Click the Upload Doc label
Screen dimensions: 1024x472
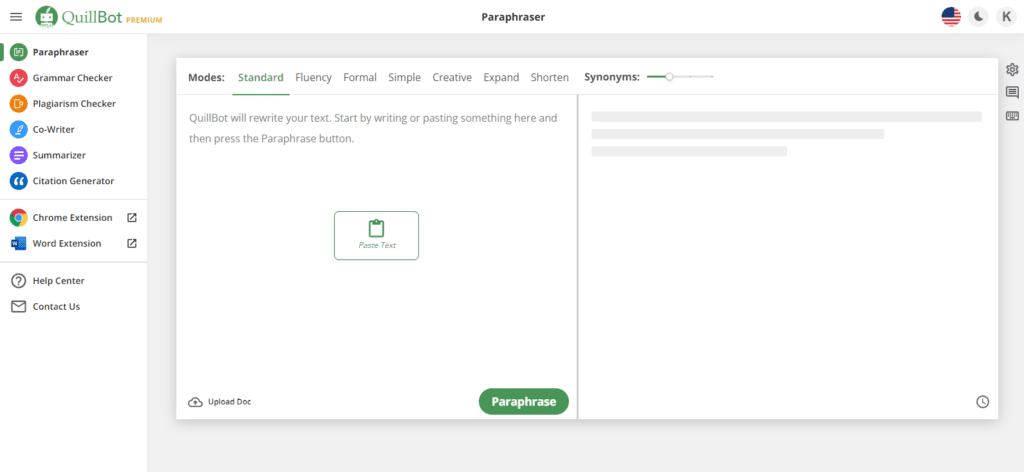click(229, 402)
